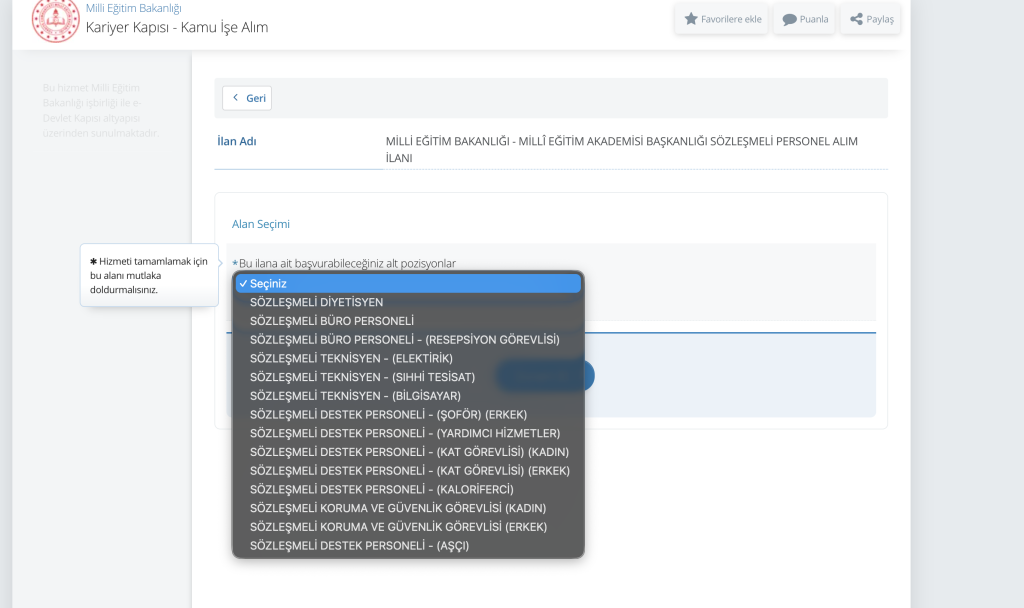1024x608 pixels.
Task: Select KAT GÖREVLİSİ (ERKEK) option
Action: pos(409,471)
